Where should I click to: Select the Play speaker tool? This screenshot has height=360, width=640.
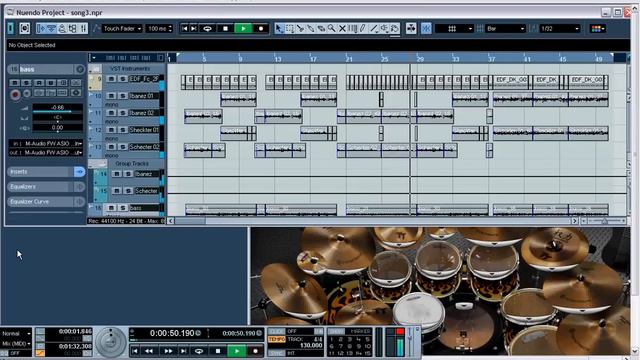[x=384, y=29]
